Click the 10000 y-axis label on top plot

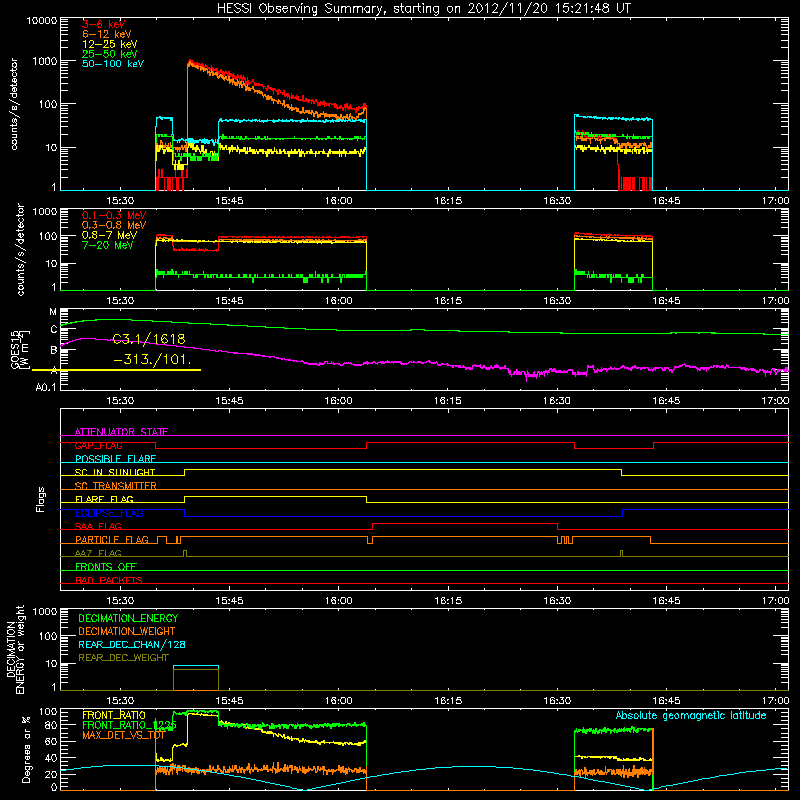tap(42, 21)
